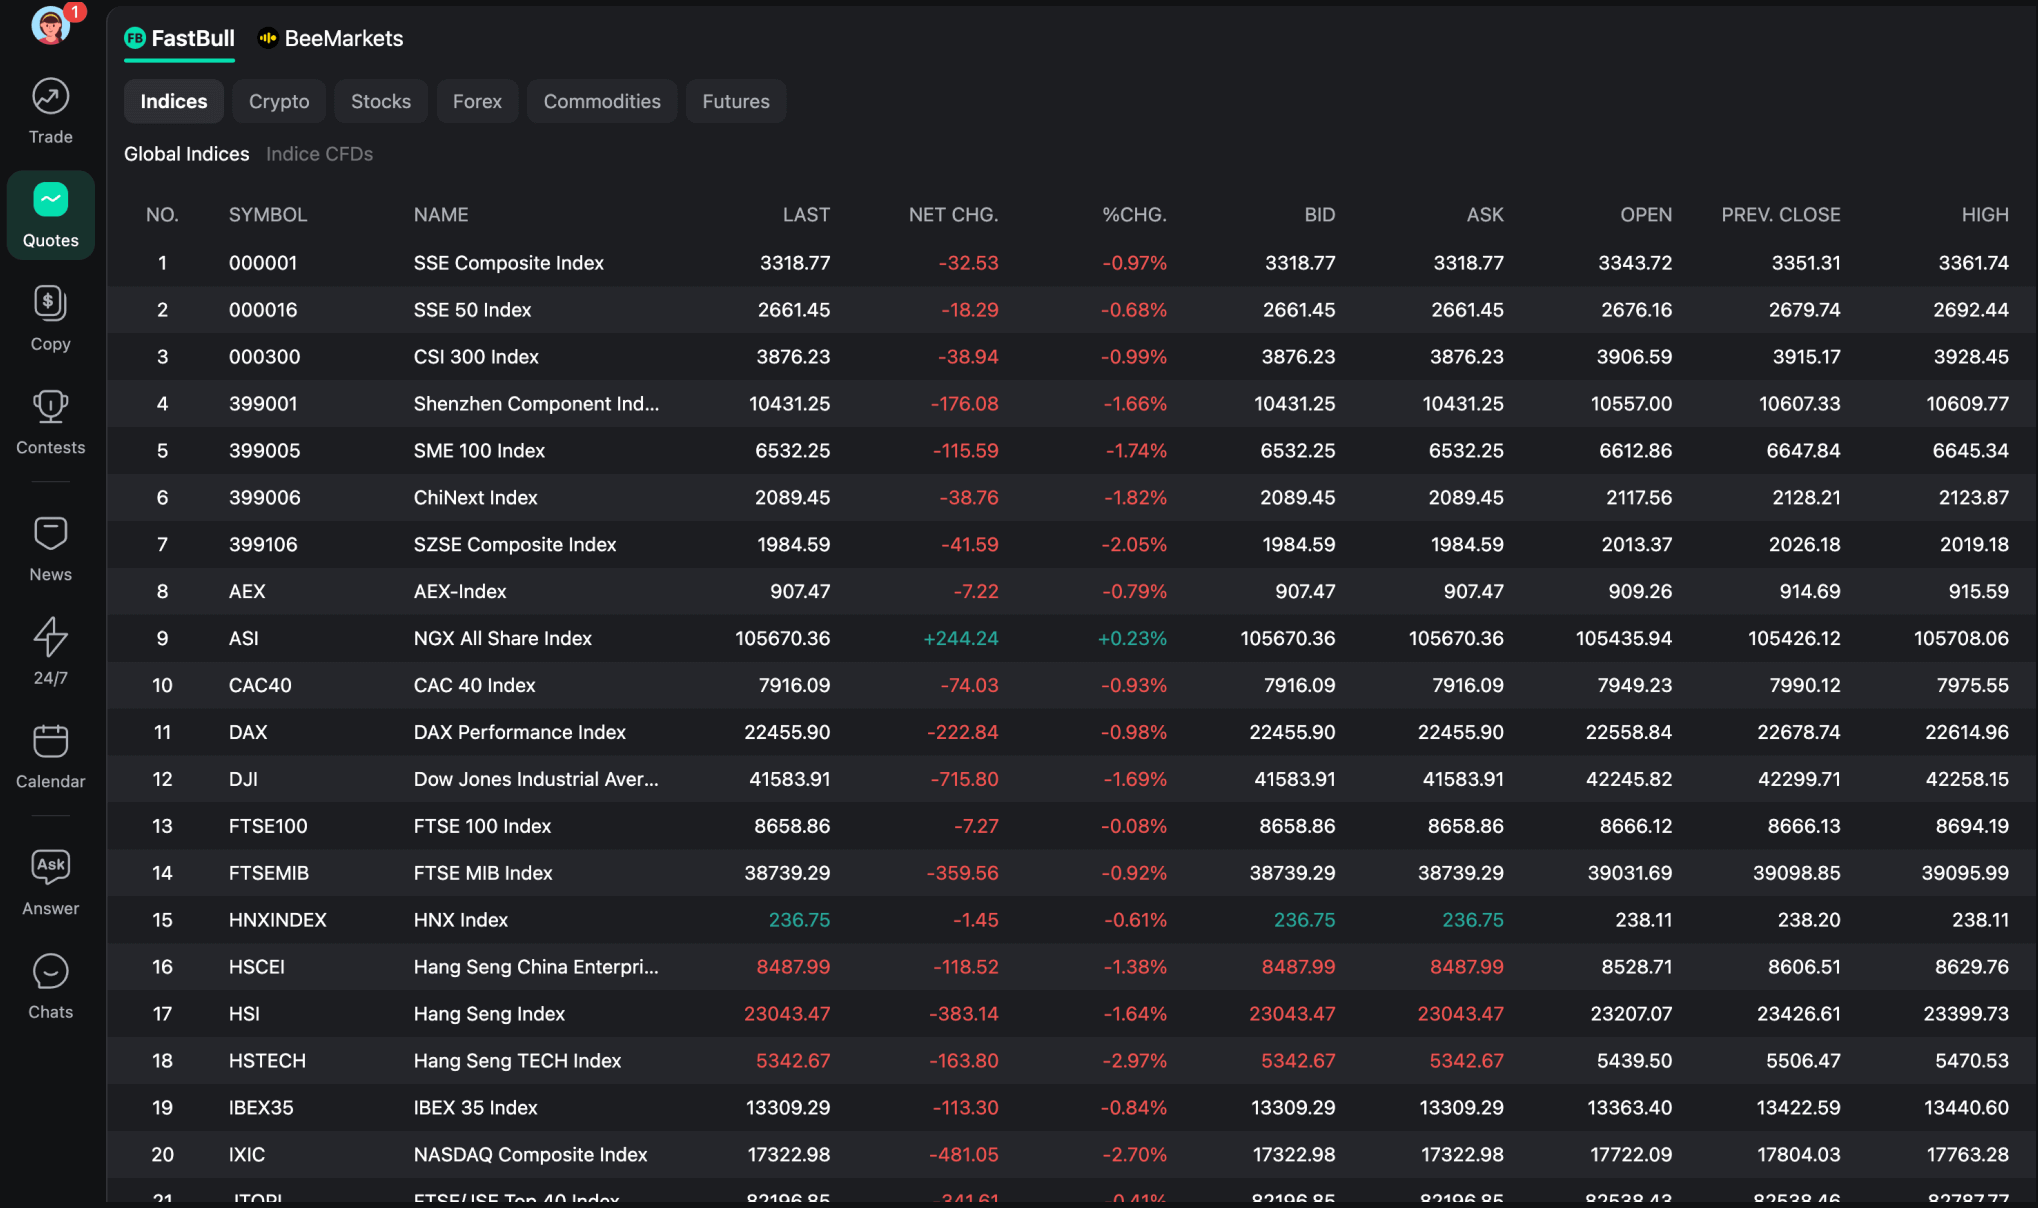Open the 24/7 lightning icon
2038x1208 pixels.
click(50, 651)
